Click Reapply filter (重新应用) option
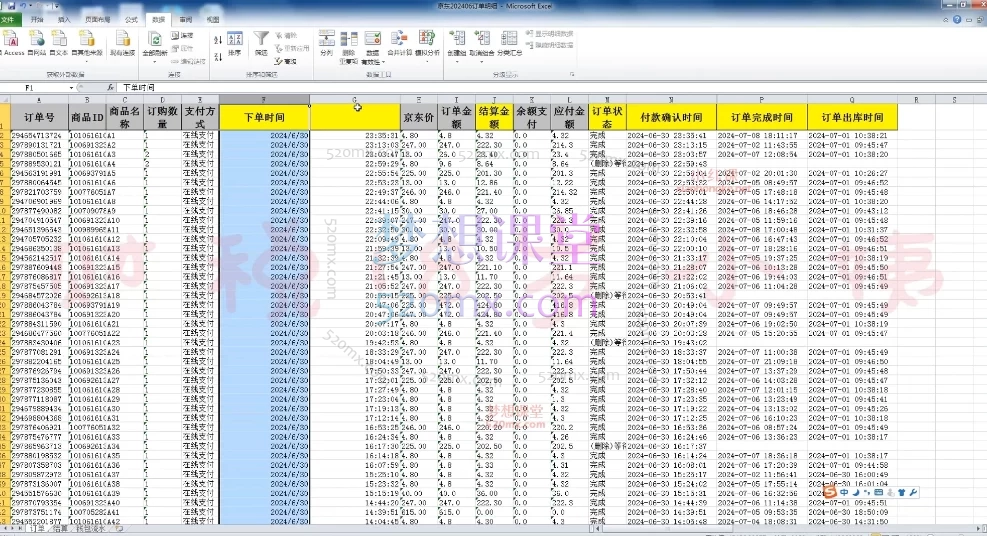Viewport: 987px width, 536px height. [292, 48]
